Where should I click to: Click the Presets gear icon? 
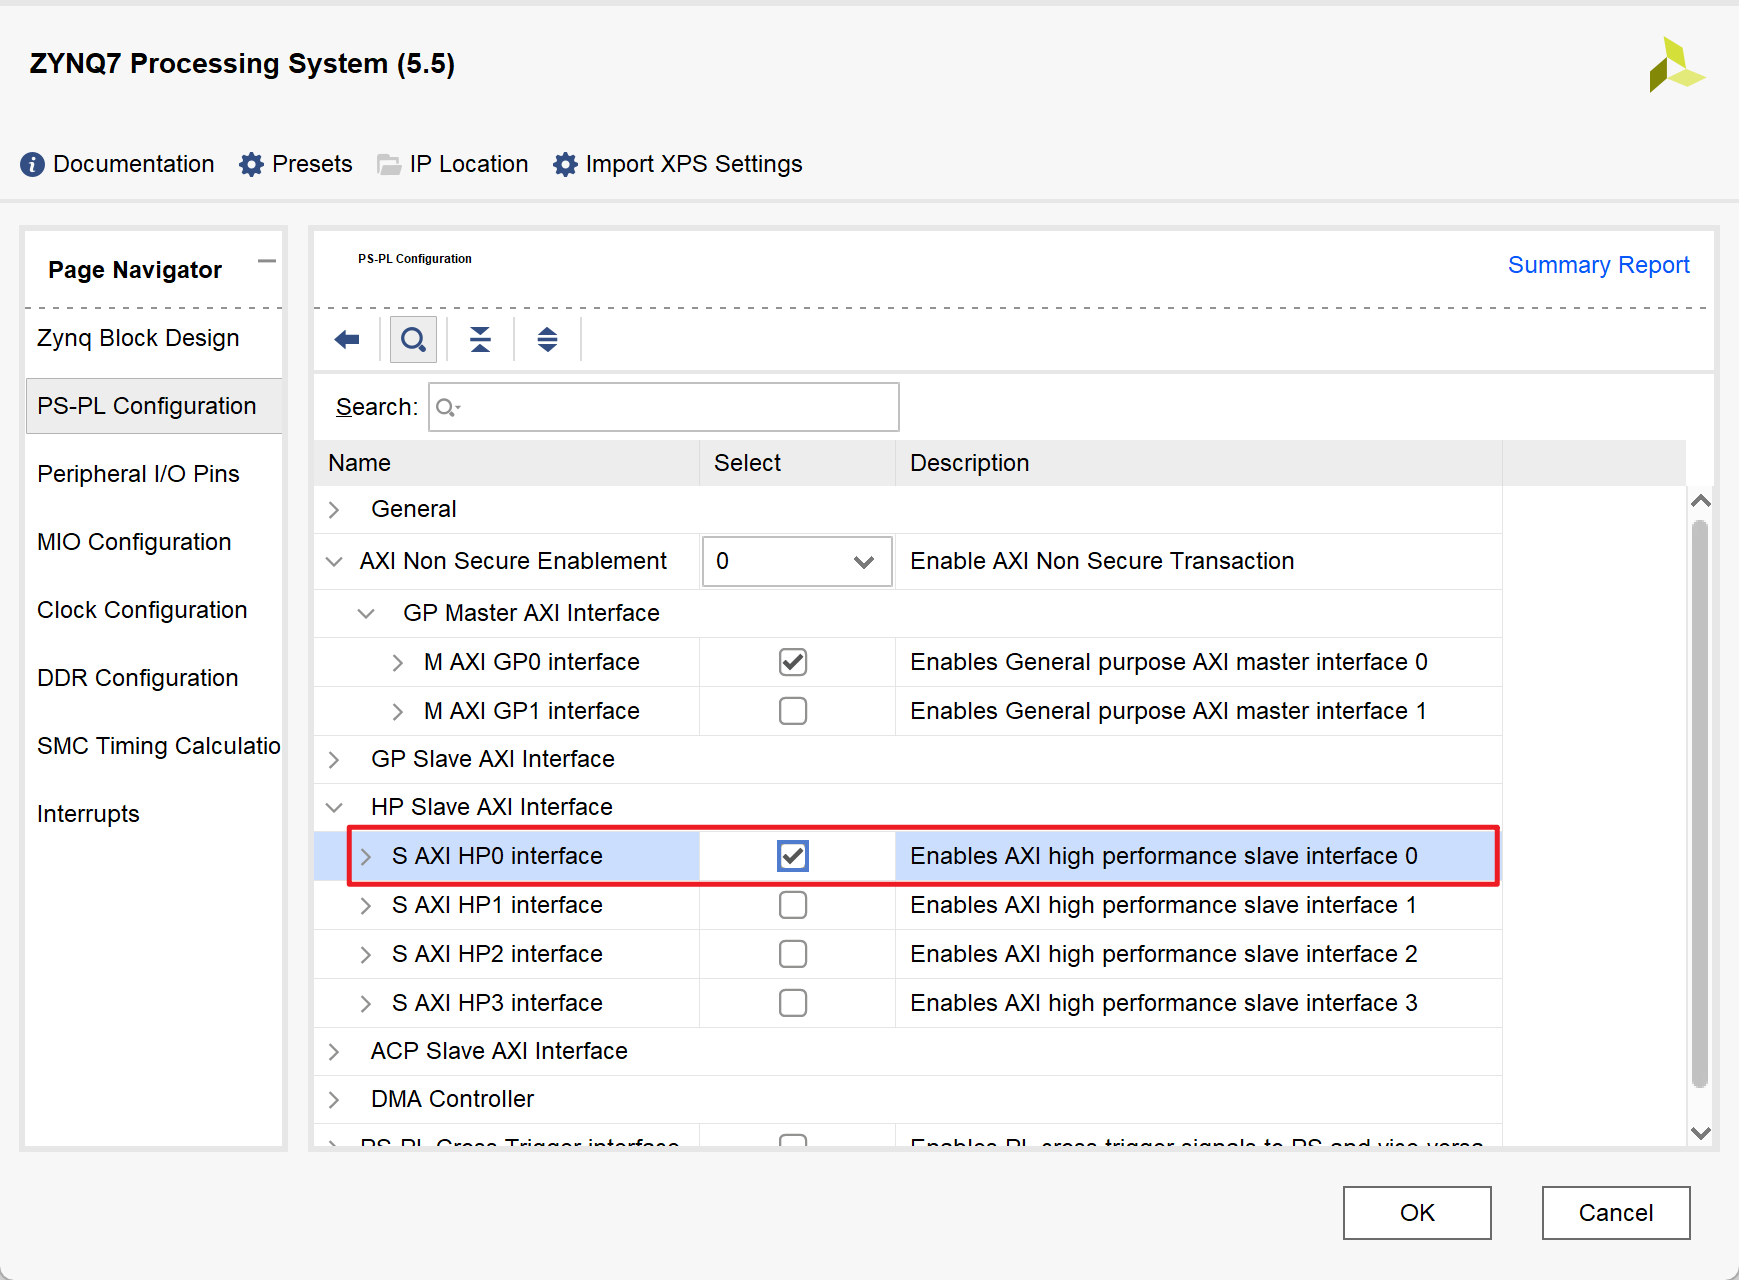click(x=251, y=164)
